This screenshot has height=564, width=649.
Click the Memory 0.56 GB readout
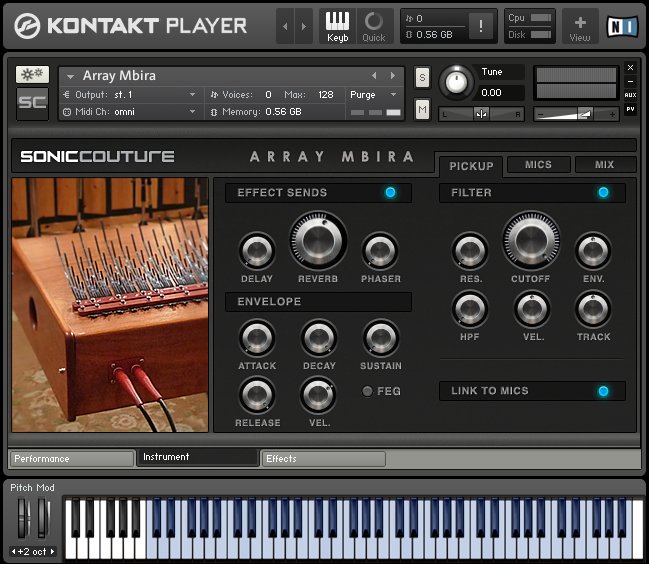tap(283, 112)
